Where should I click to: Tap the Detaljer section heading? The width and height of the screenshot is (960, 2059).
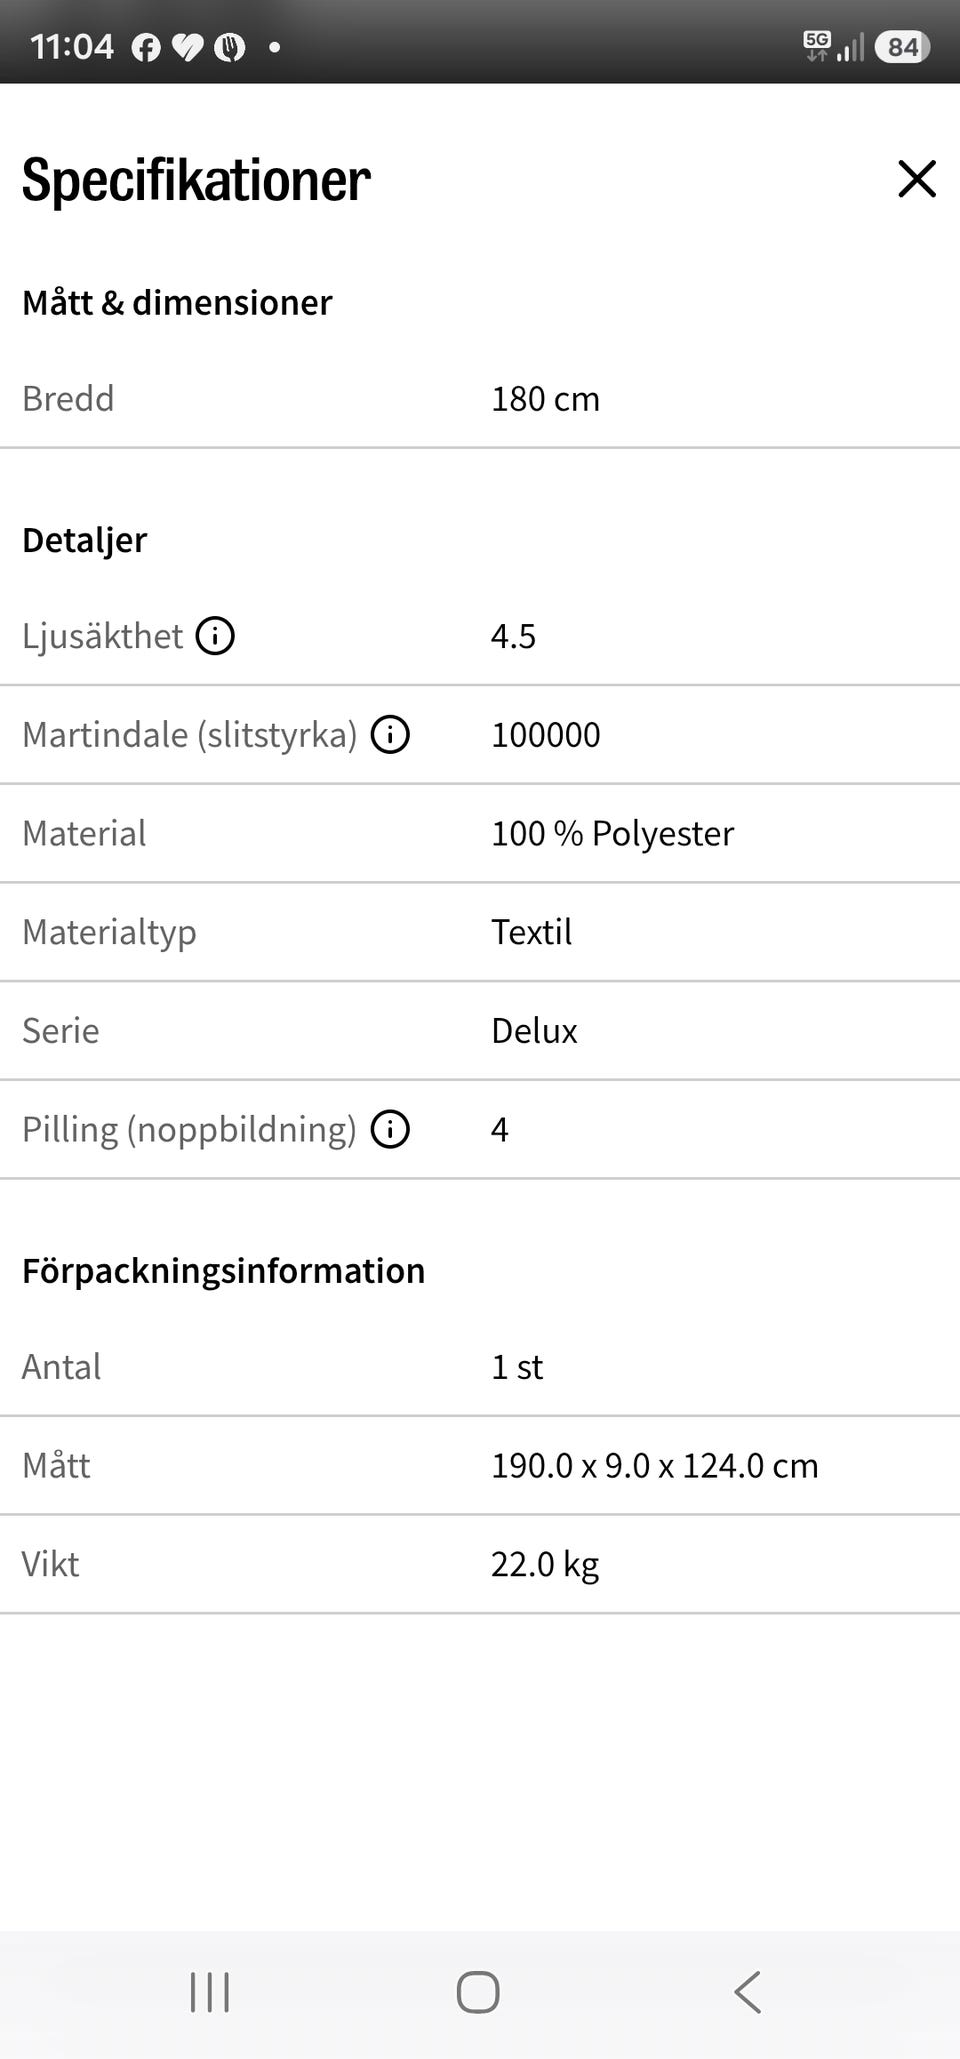(85, 540)
